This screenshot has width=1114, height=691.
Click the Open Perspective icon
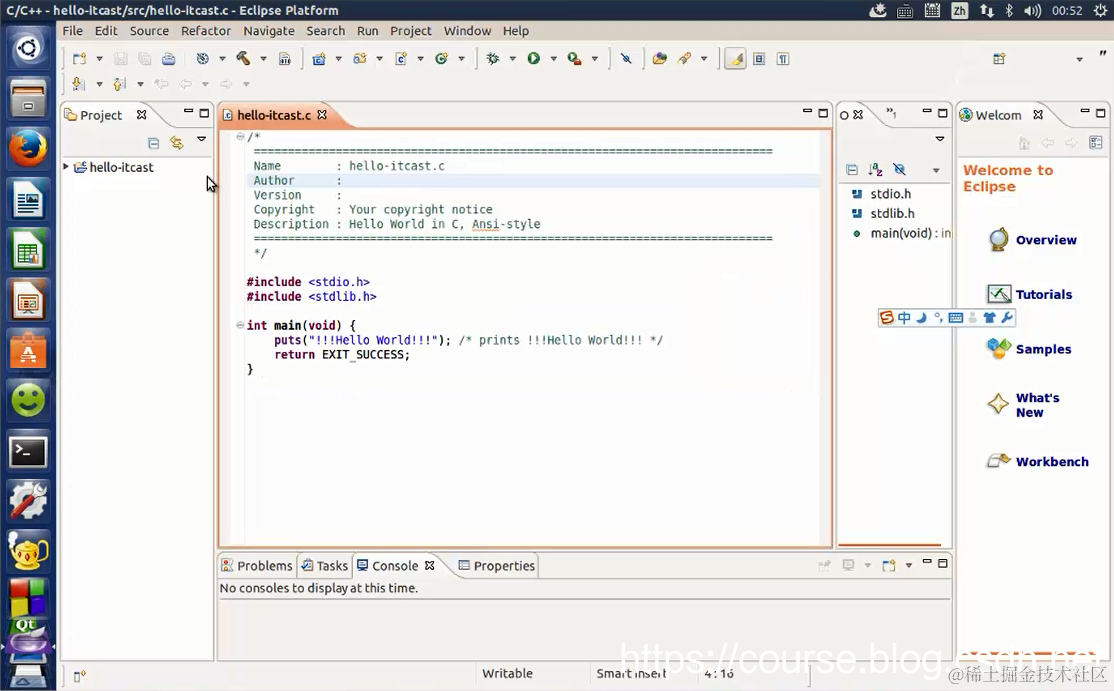coord(1000,59)
